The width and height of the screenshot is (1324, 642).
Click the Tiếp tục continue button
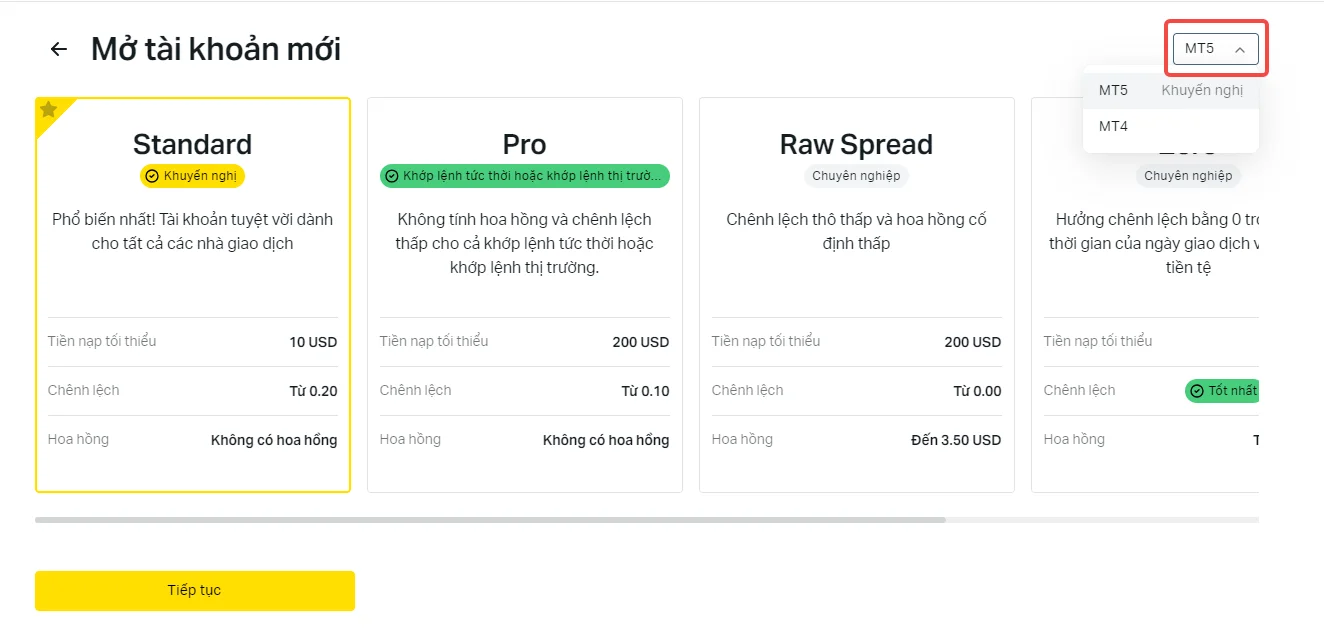195,591
